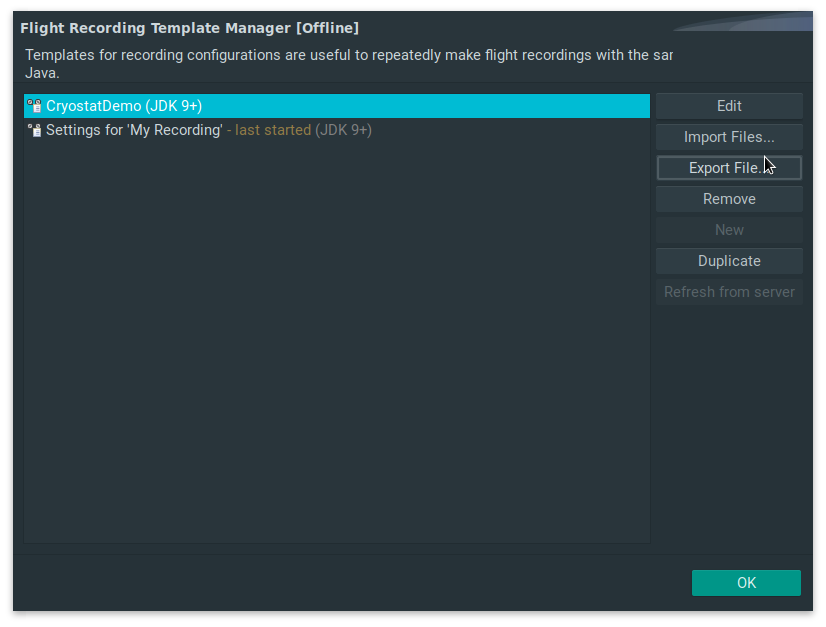Click empty space below Refresh from server
The image size is (826, 627).
click(729, 420)
